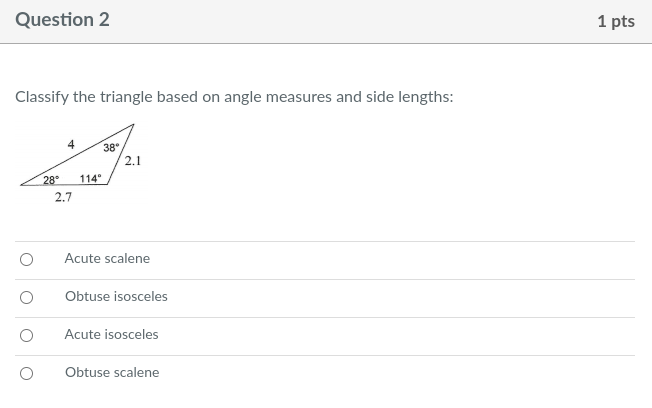Select the Acute scalene radio button
The image size is (652, 408).
[27, 259]
